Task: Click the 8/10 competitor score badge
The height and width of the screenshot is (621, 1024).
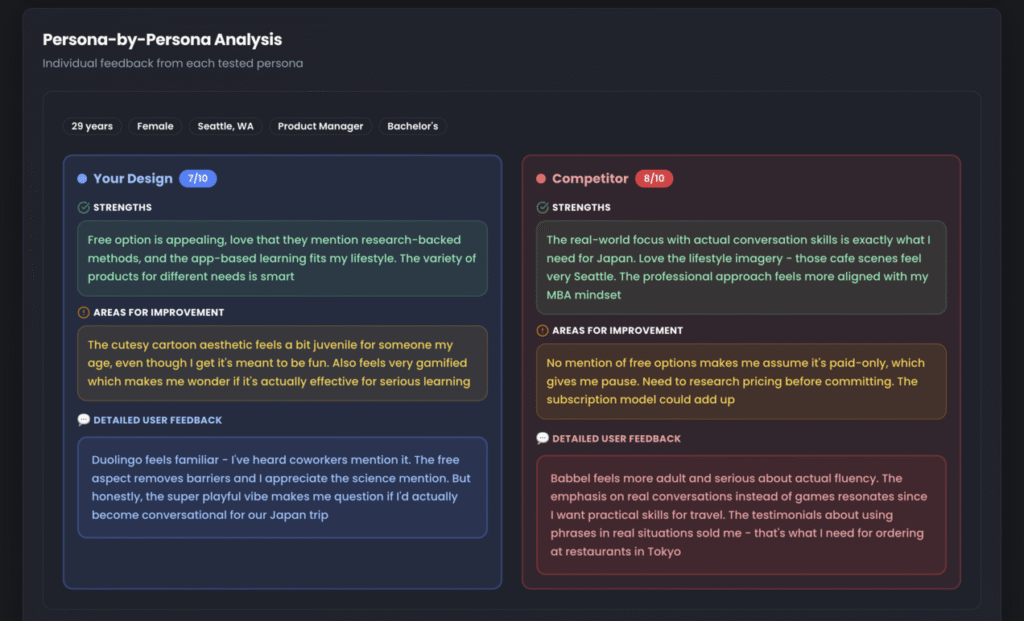Action: pyautogui.click(x=654, y=179)
